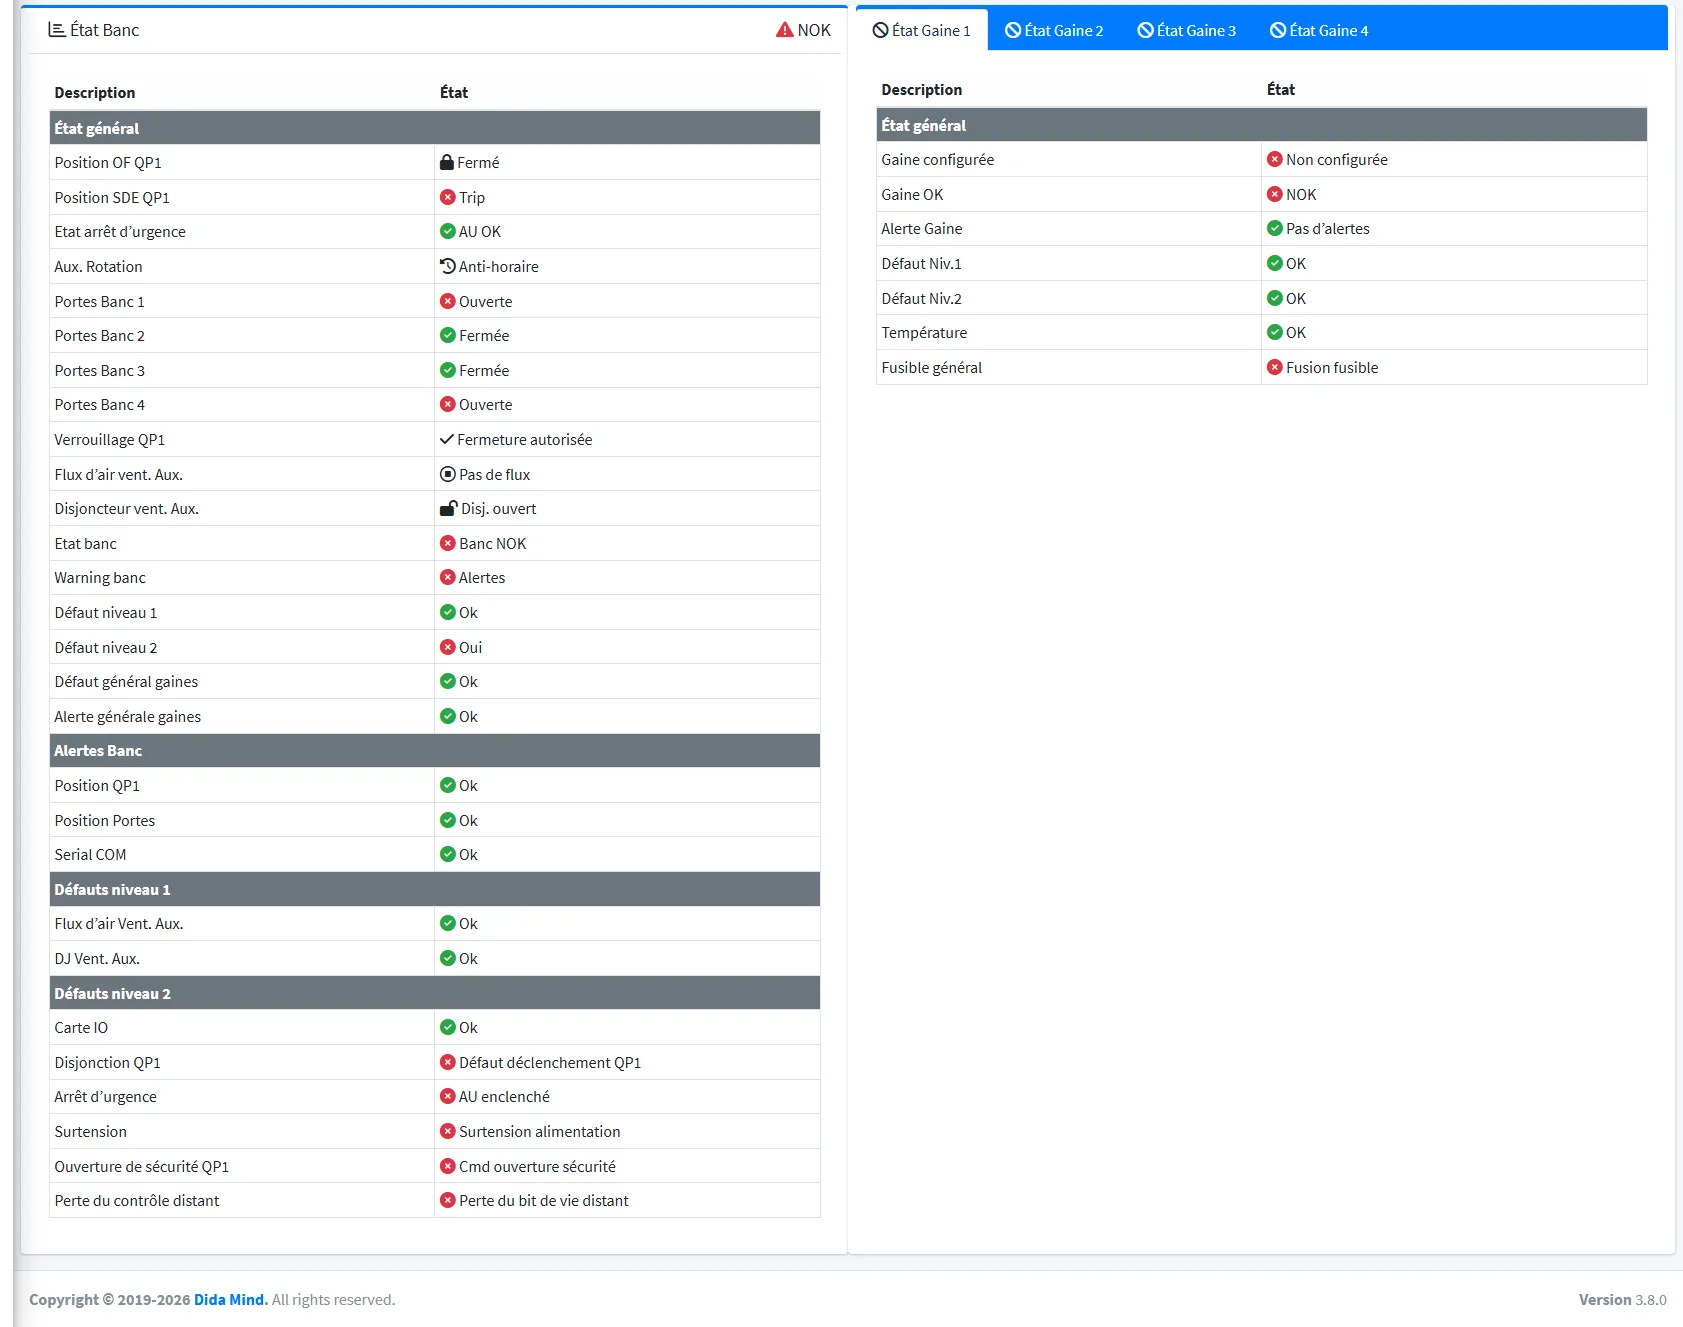Viewport: 1683px width, 1327px height.
Task: Click the Perte du contrôle distant label
Action: [137, 1201]
